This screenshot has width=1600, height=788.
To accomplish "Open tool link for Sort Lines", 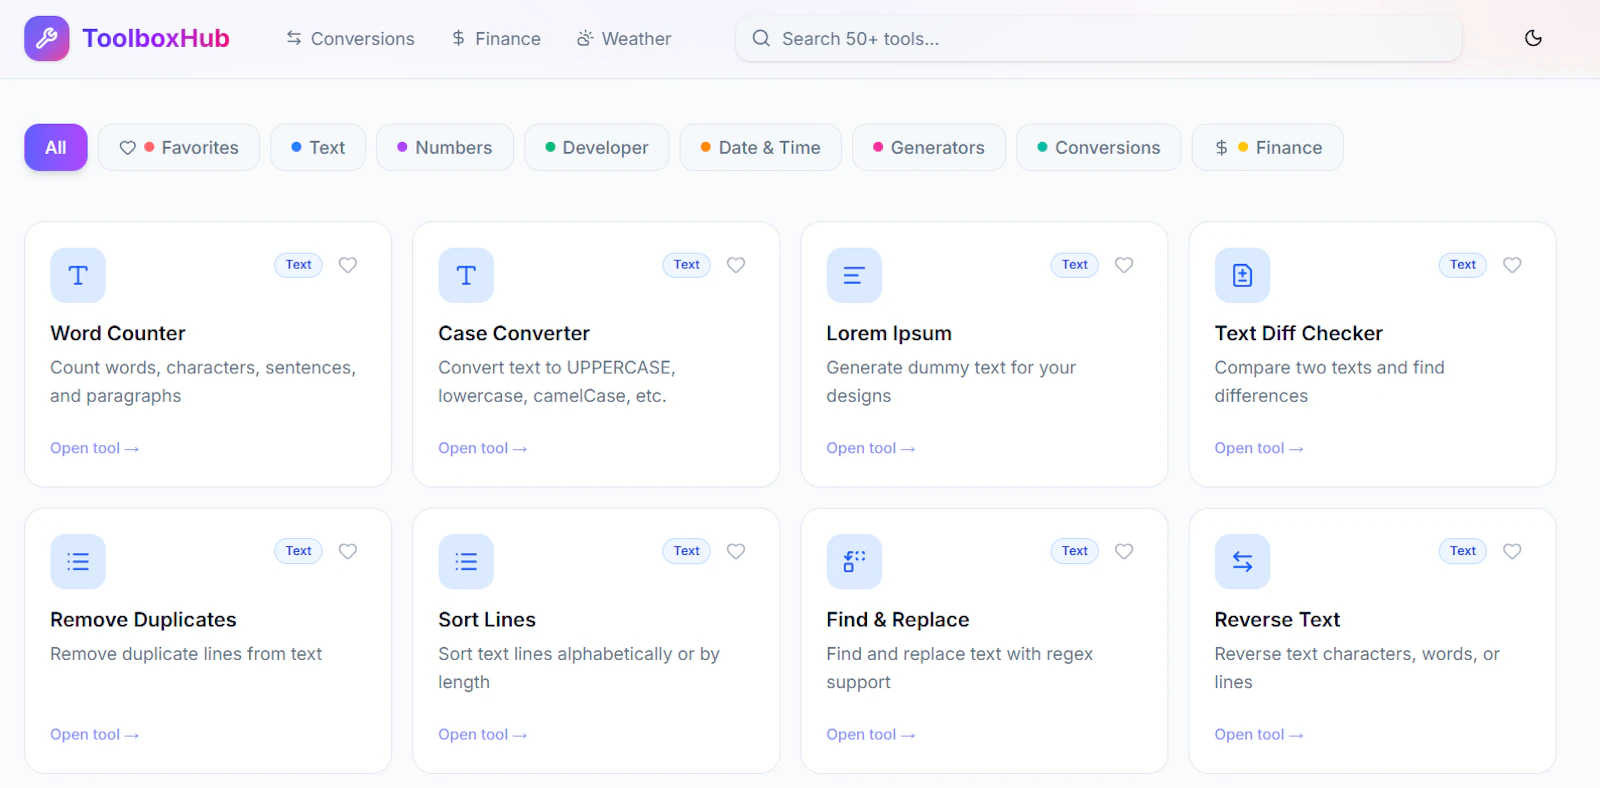I will coord(483,734).
